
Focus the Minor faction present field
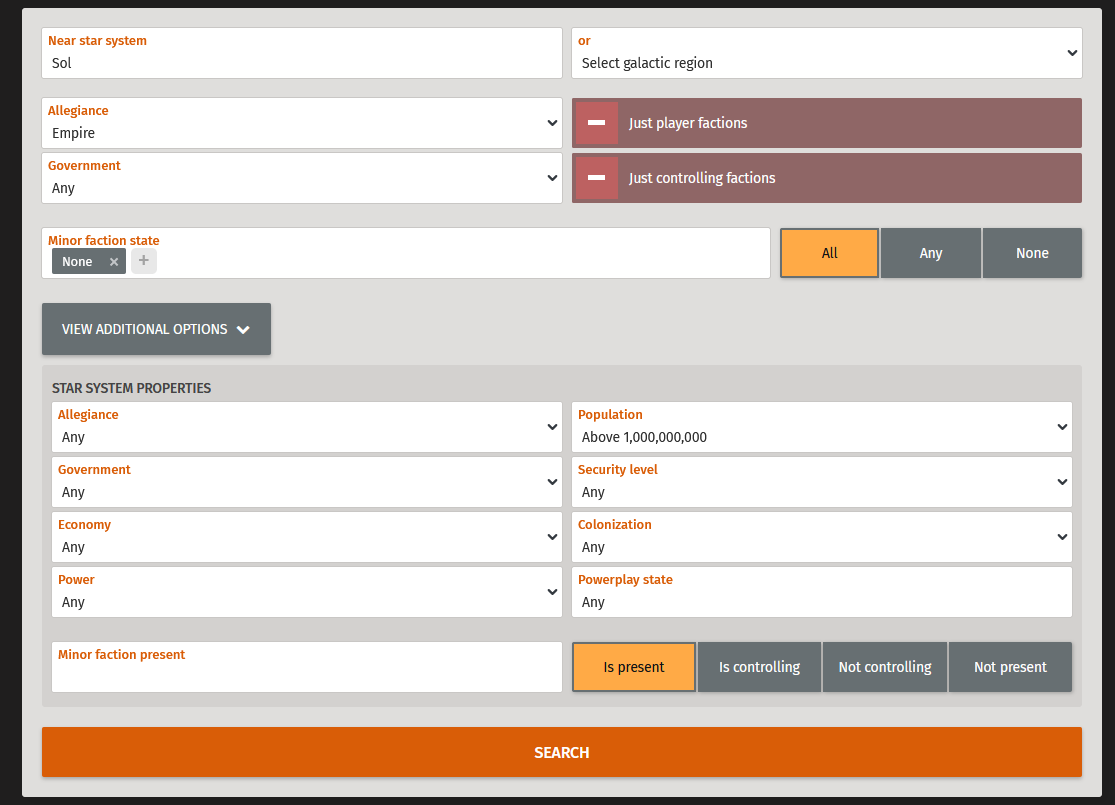(306, 667)
